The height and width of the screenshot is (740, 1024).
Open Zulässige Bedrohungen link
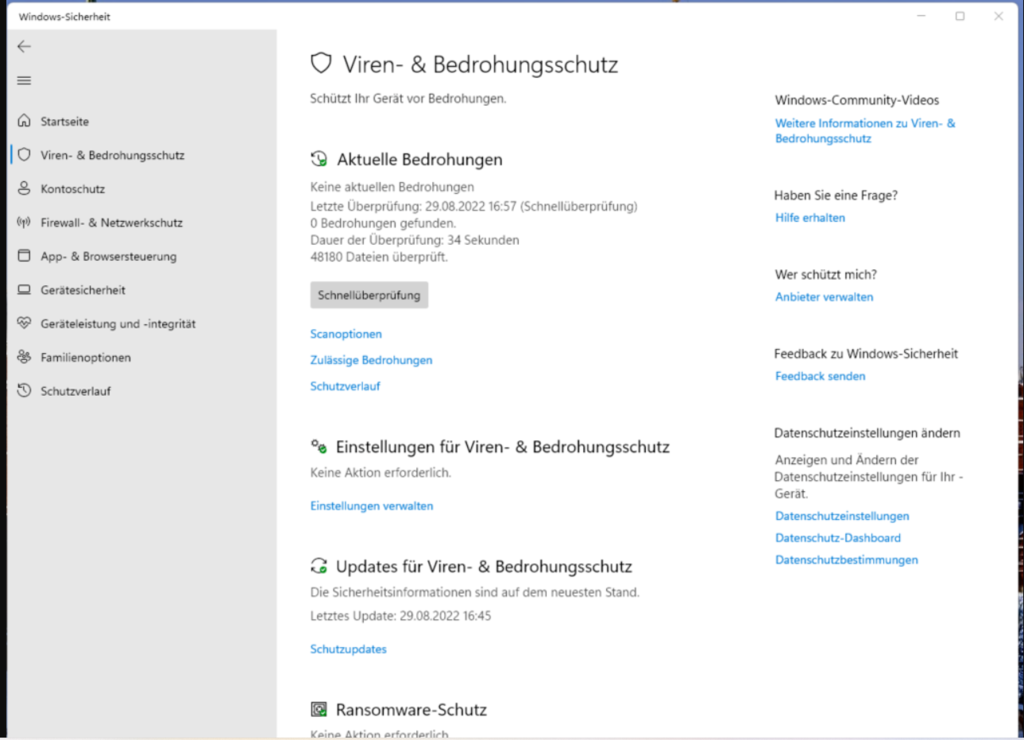pyautogui.click(x=371, y=360)
